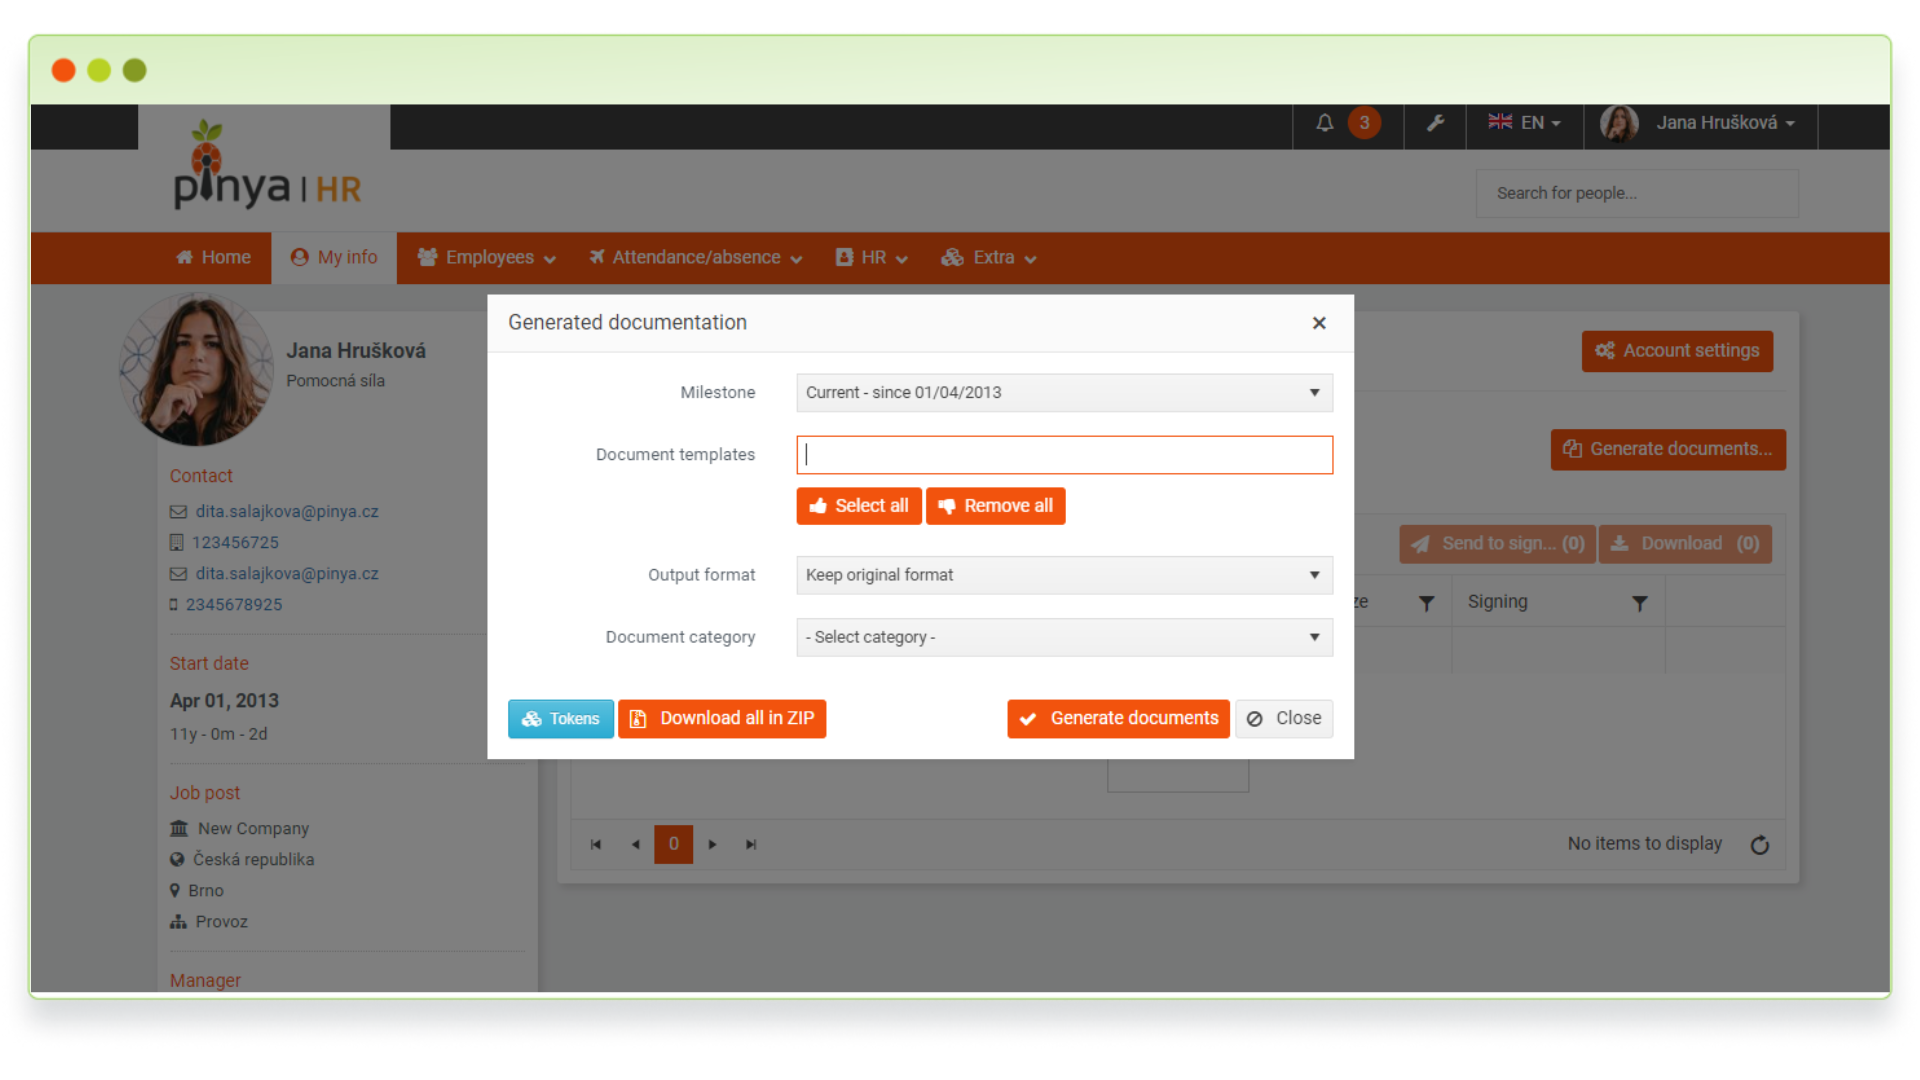1920x1080 pixels.
Task: Click mobile number 2345678925
Action: 234,605
